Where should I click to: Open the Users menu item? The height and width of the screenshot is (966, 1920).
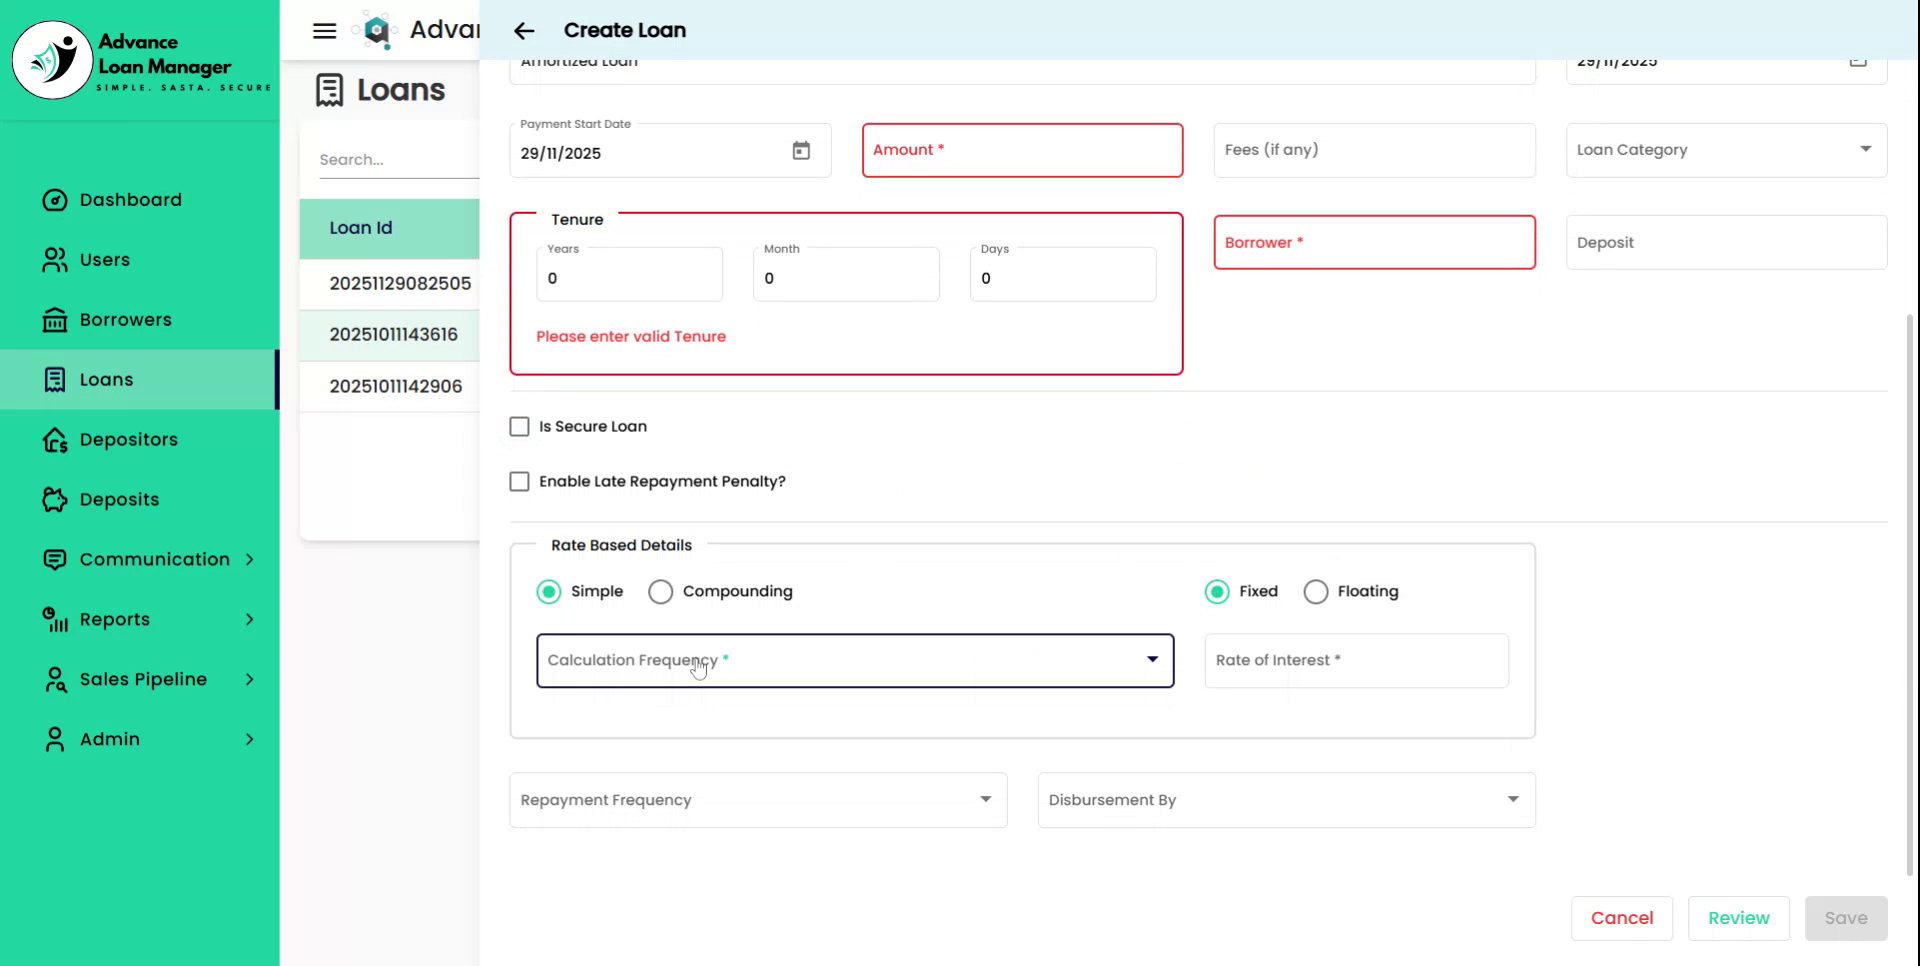pyautogui.click(x=105, y=260)
